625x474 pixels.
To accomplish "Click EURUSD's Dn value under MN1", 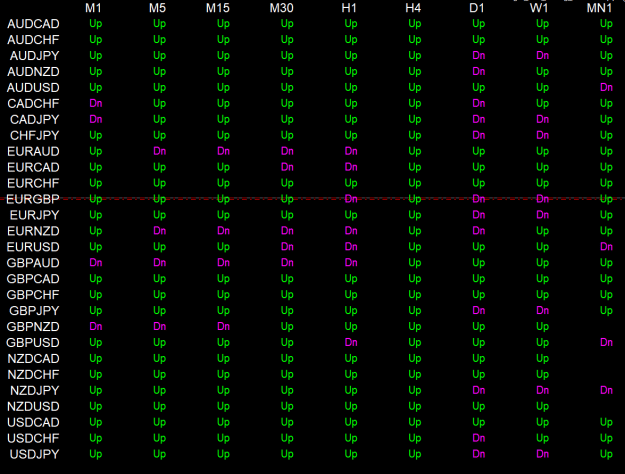I will click(606, 246).
